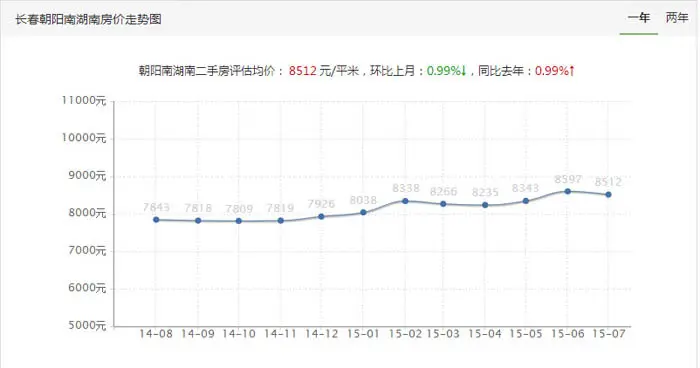Screen dimensions: 700x368
Task: Click the 15-03 data point 8266
Action: 443,204
